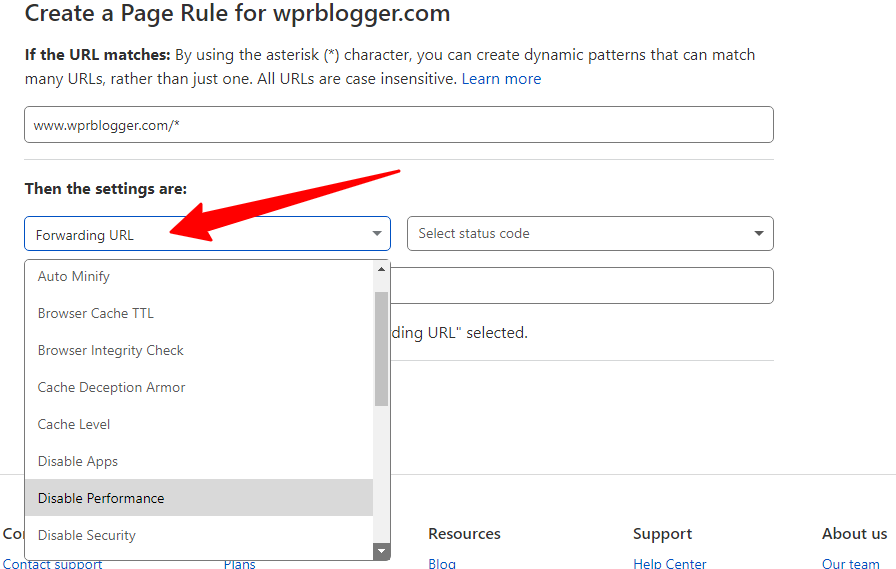The height and width of the screenshot is (569, 896).
Task: Open the Contact support link
Action: click(x=53, y=563)
